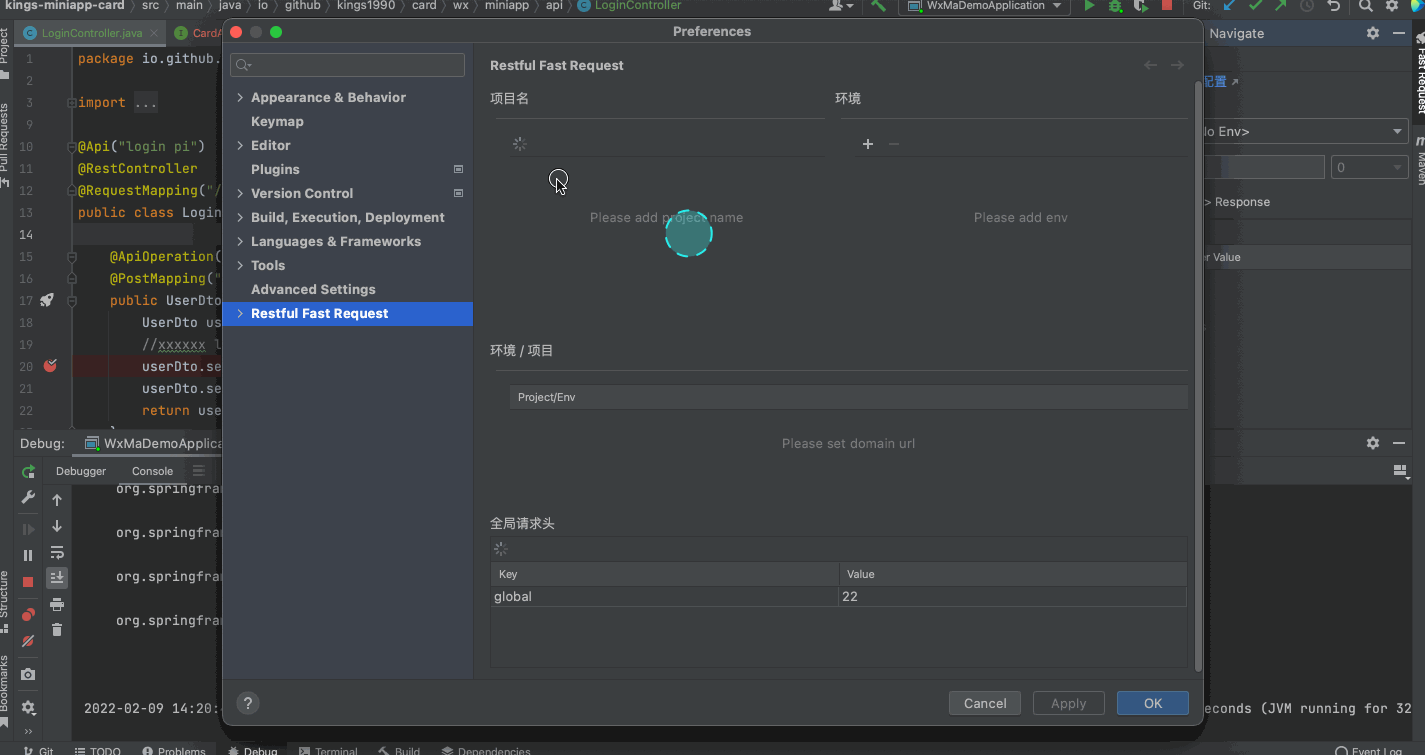Open View Breakpoints from debug sidebar
Image resolution: width=1425 pixels, height=755 pixels.
click(28, 614)
